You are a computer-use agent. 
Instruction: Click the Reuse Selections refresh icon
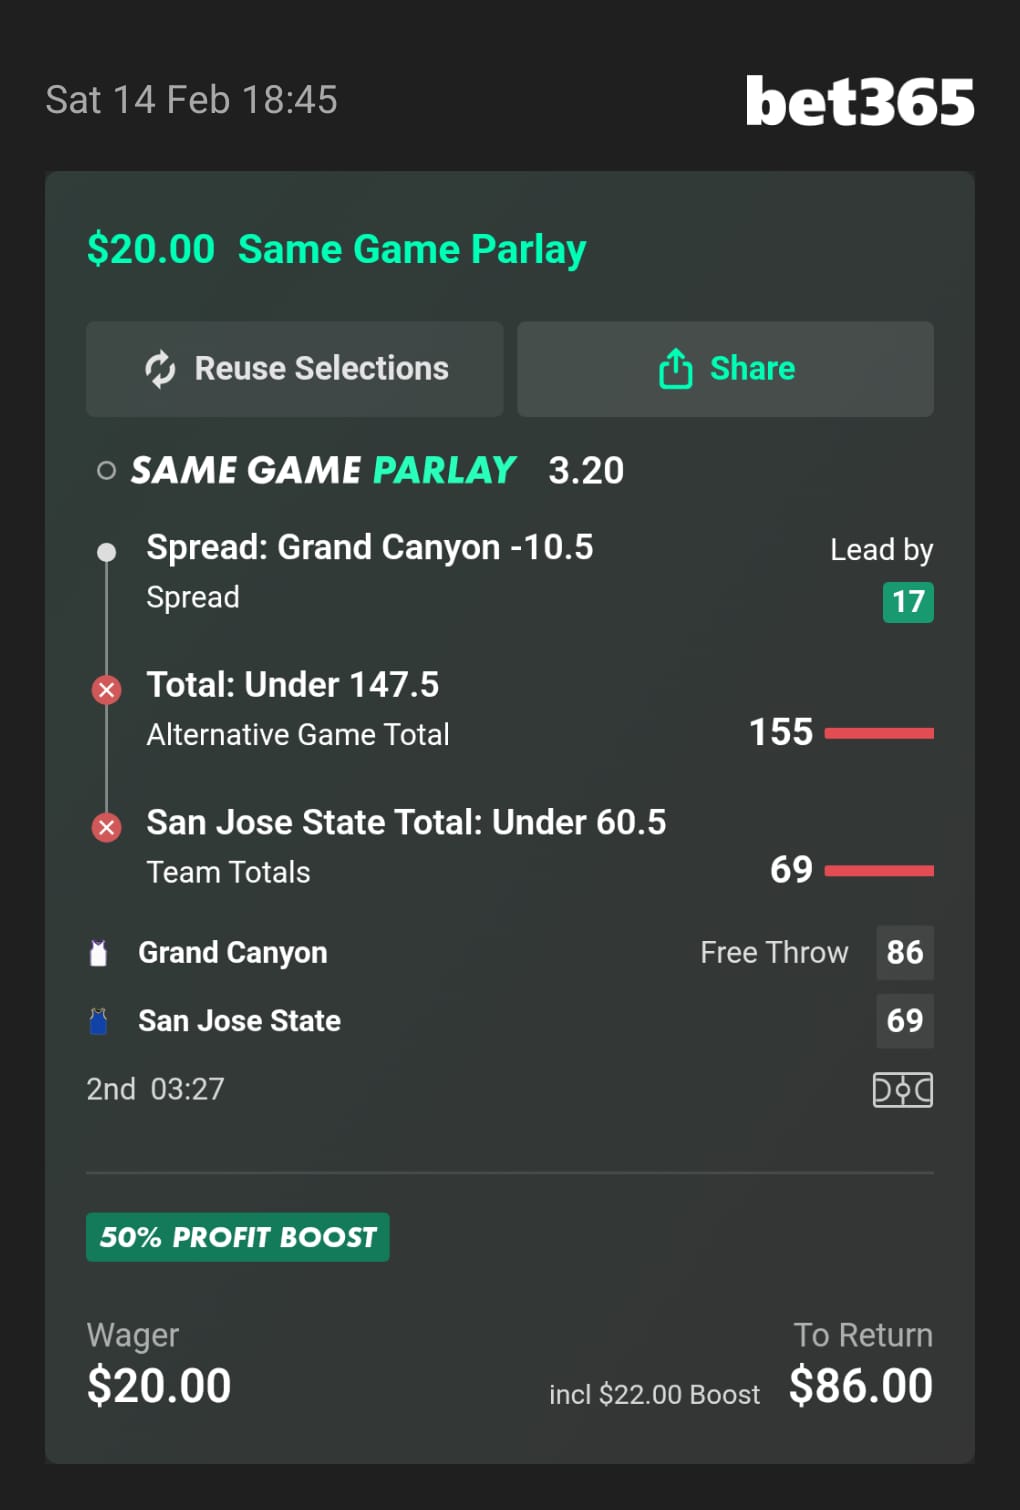160,369
